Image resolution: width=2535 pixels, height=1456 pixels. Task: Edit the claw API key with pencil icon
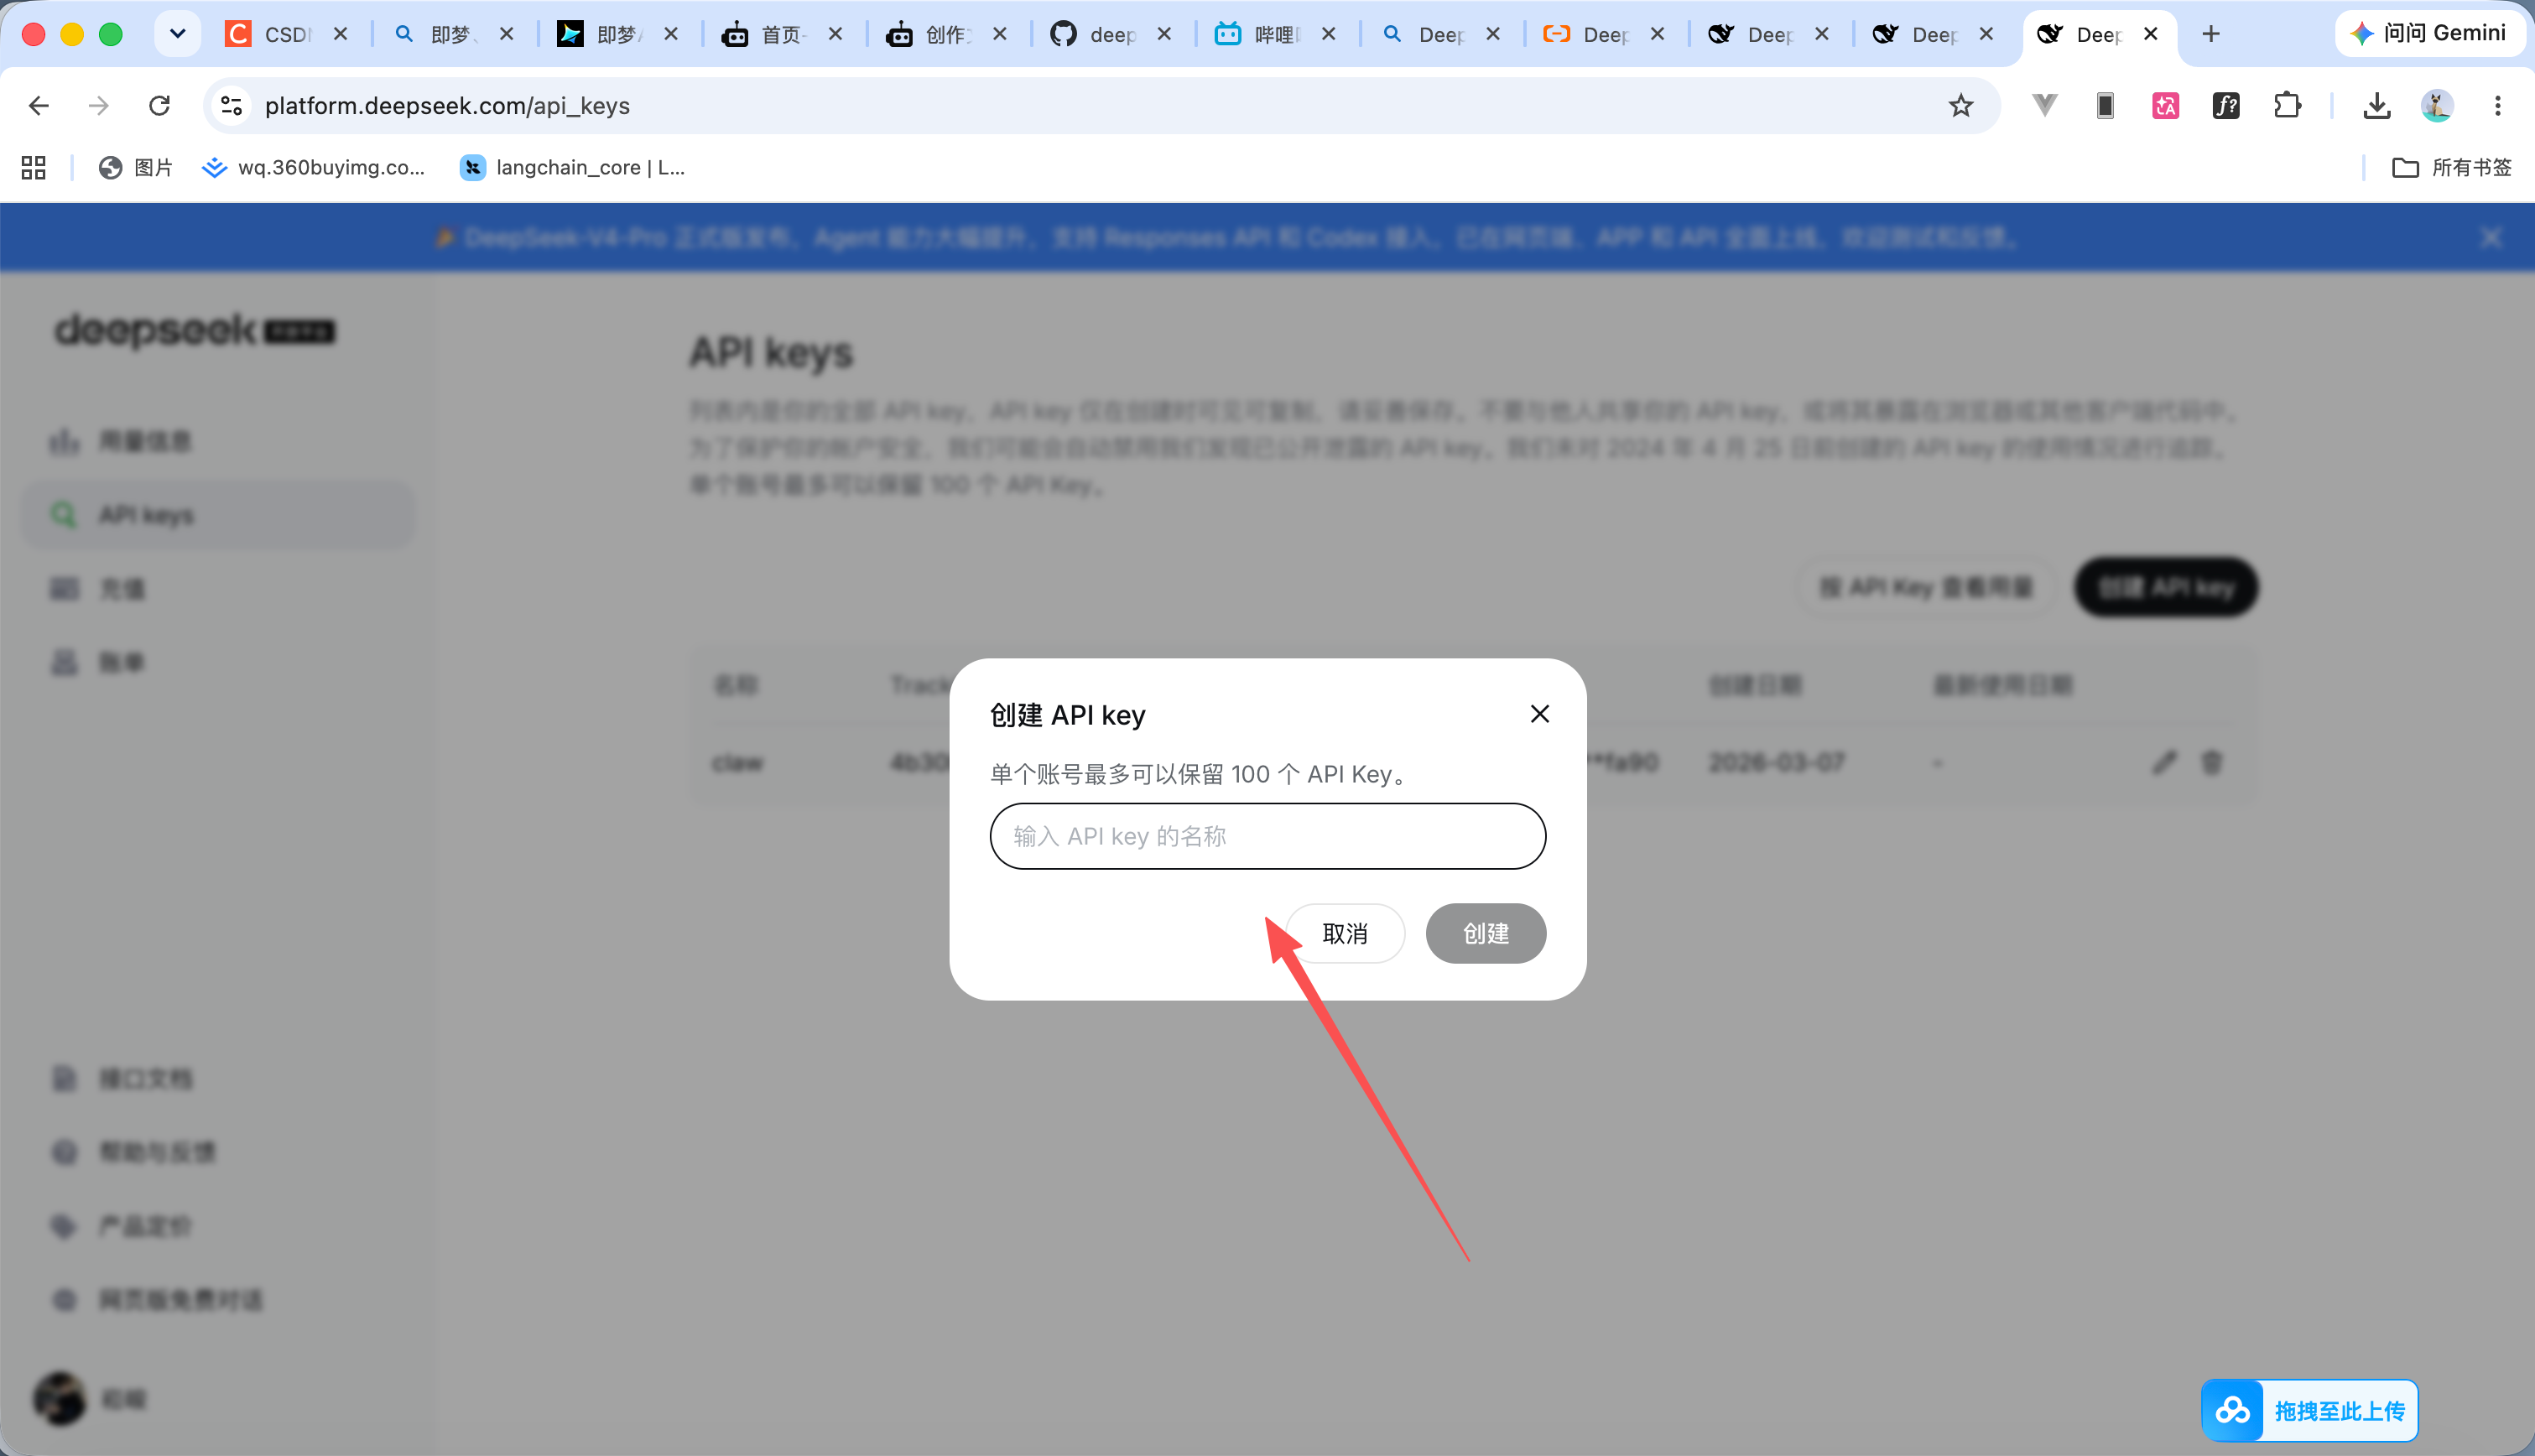pos(2164,762)
